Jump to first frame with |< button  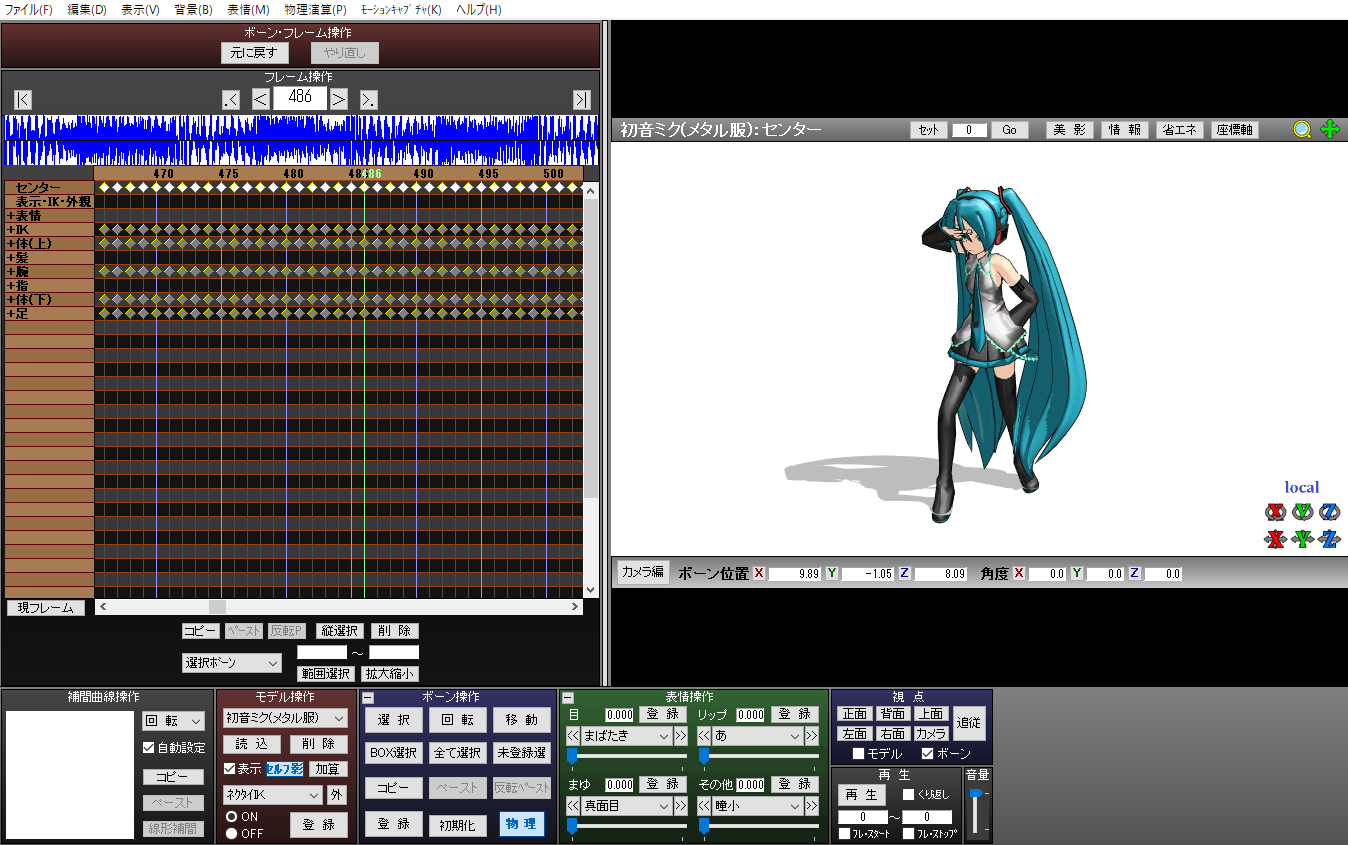(23, 99)
